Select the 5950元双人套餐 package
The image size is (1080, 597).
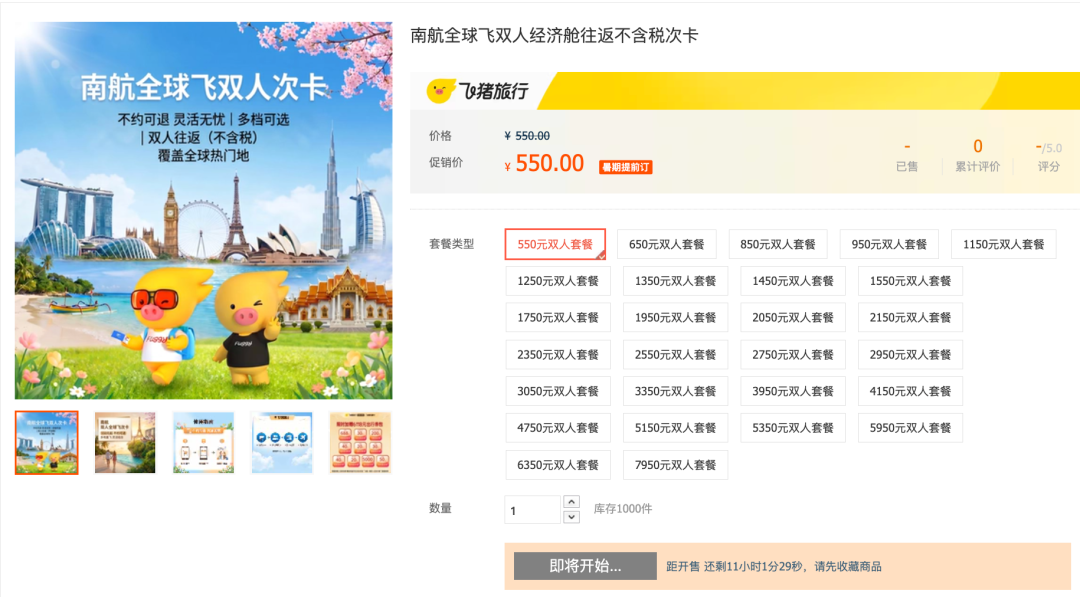click(911, 428)
